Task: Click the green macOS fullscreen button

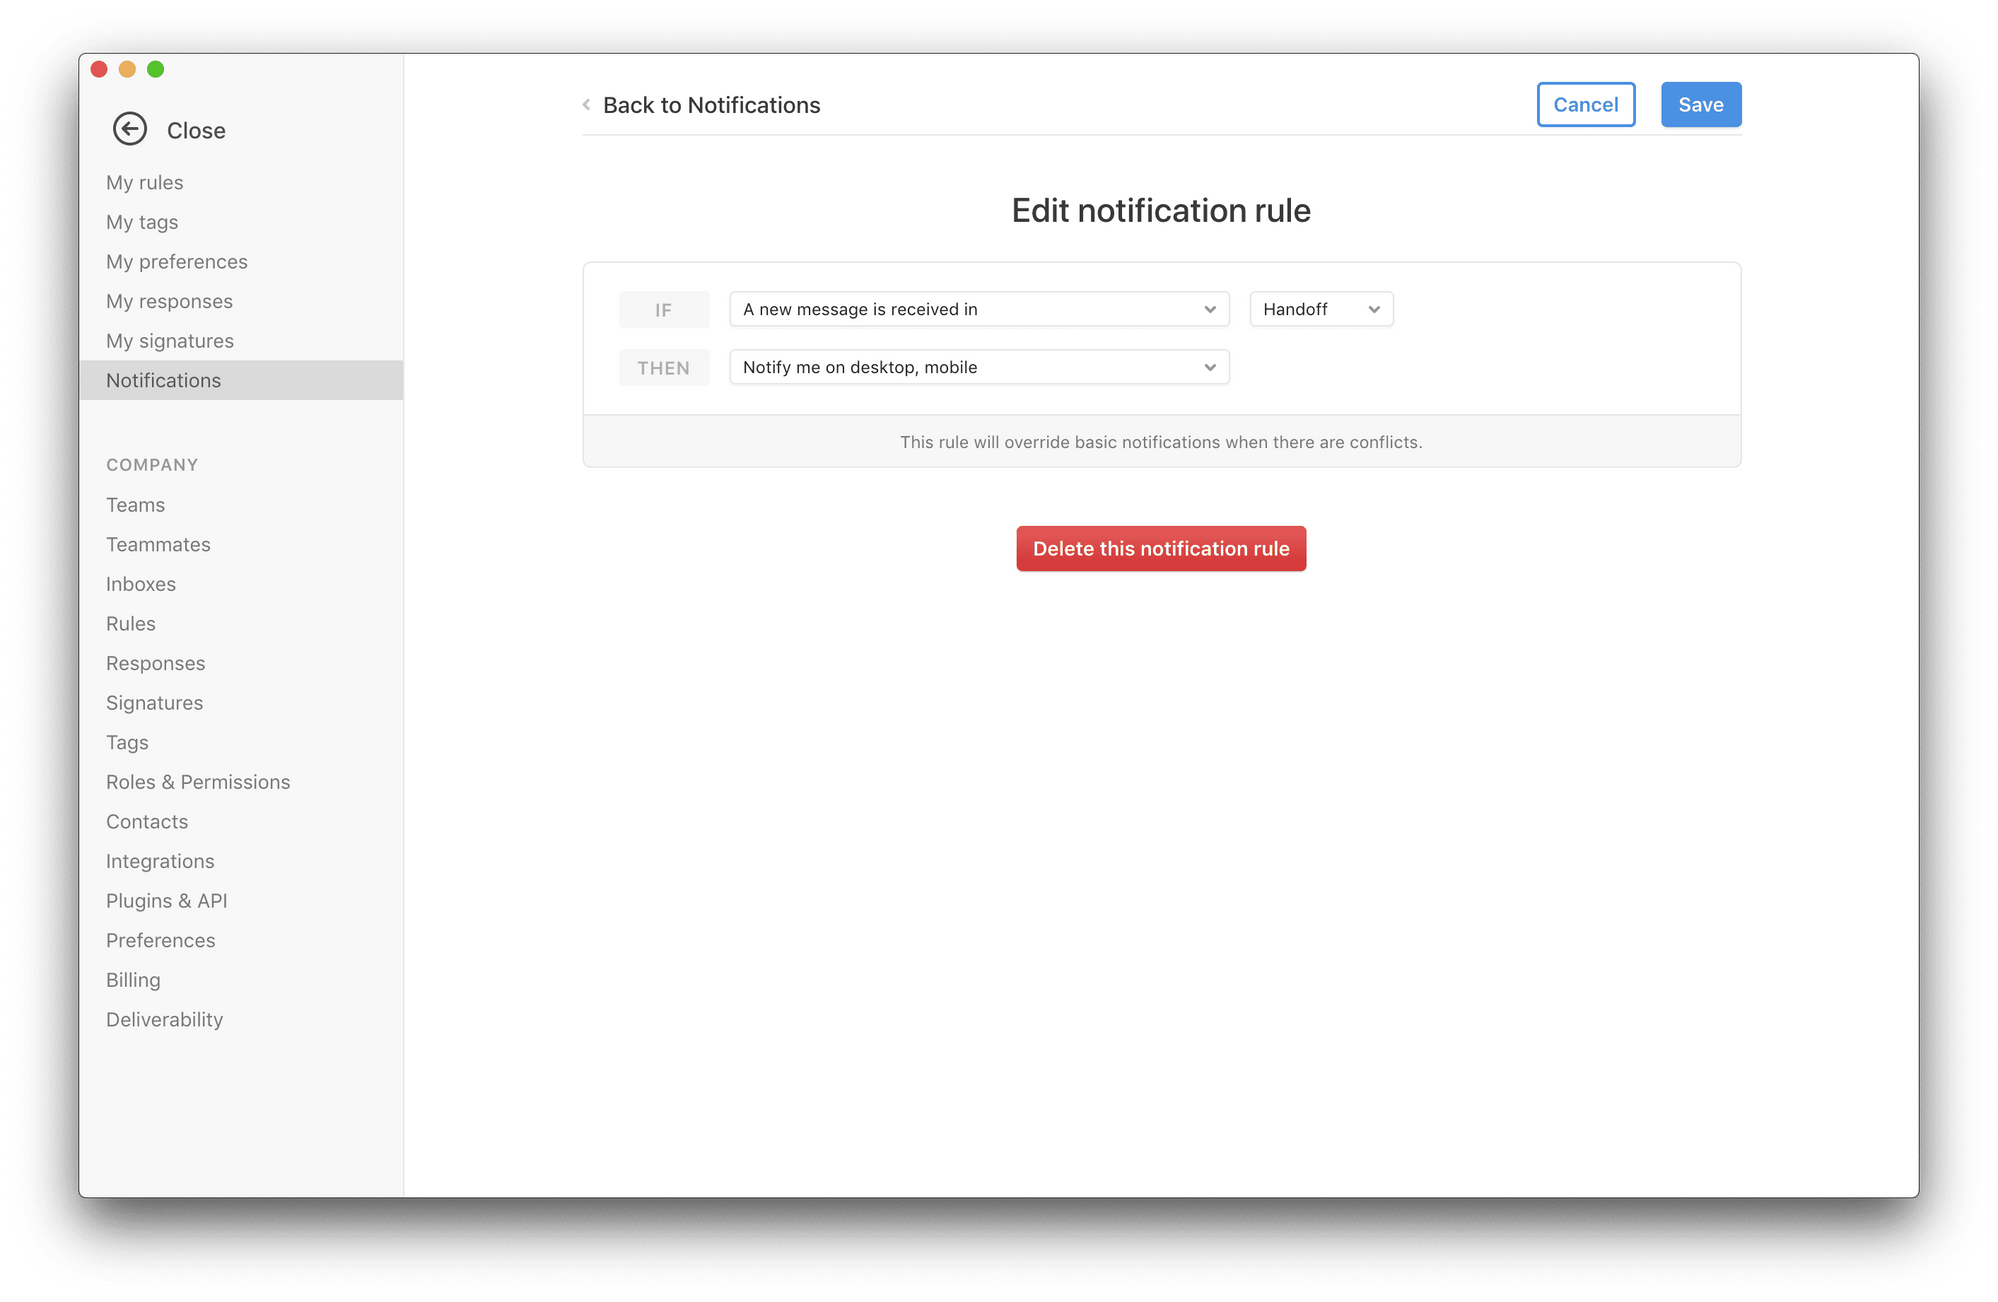Action: pyautogui.click(x=156, y=69)
